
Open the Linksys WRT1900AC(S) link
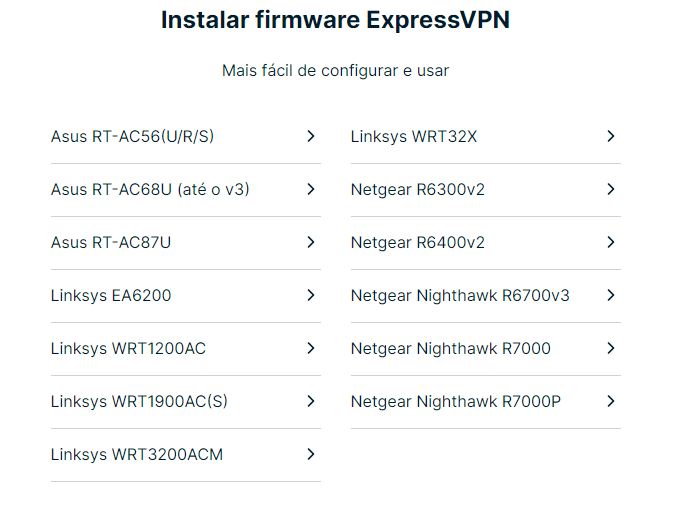(x=186, y=402)
